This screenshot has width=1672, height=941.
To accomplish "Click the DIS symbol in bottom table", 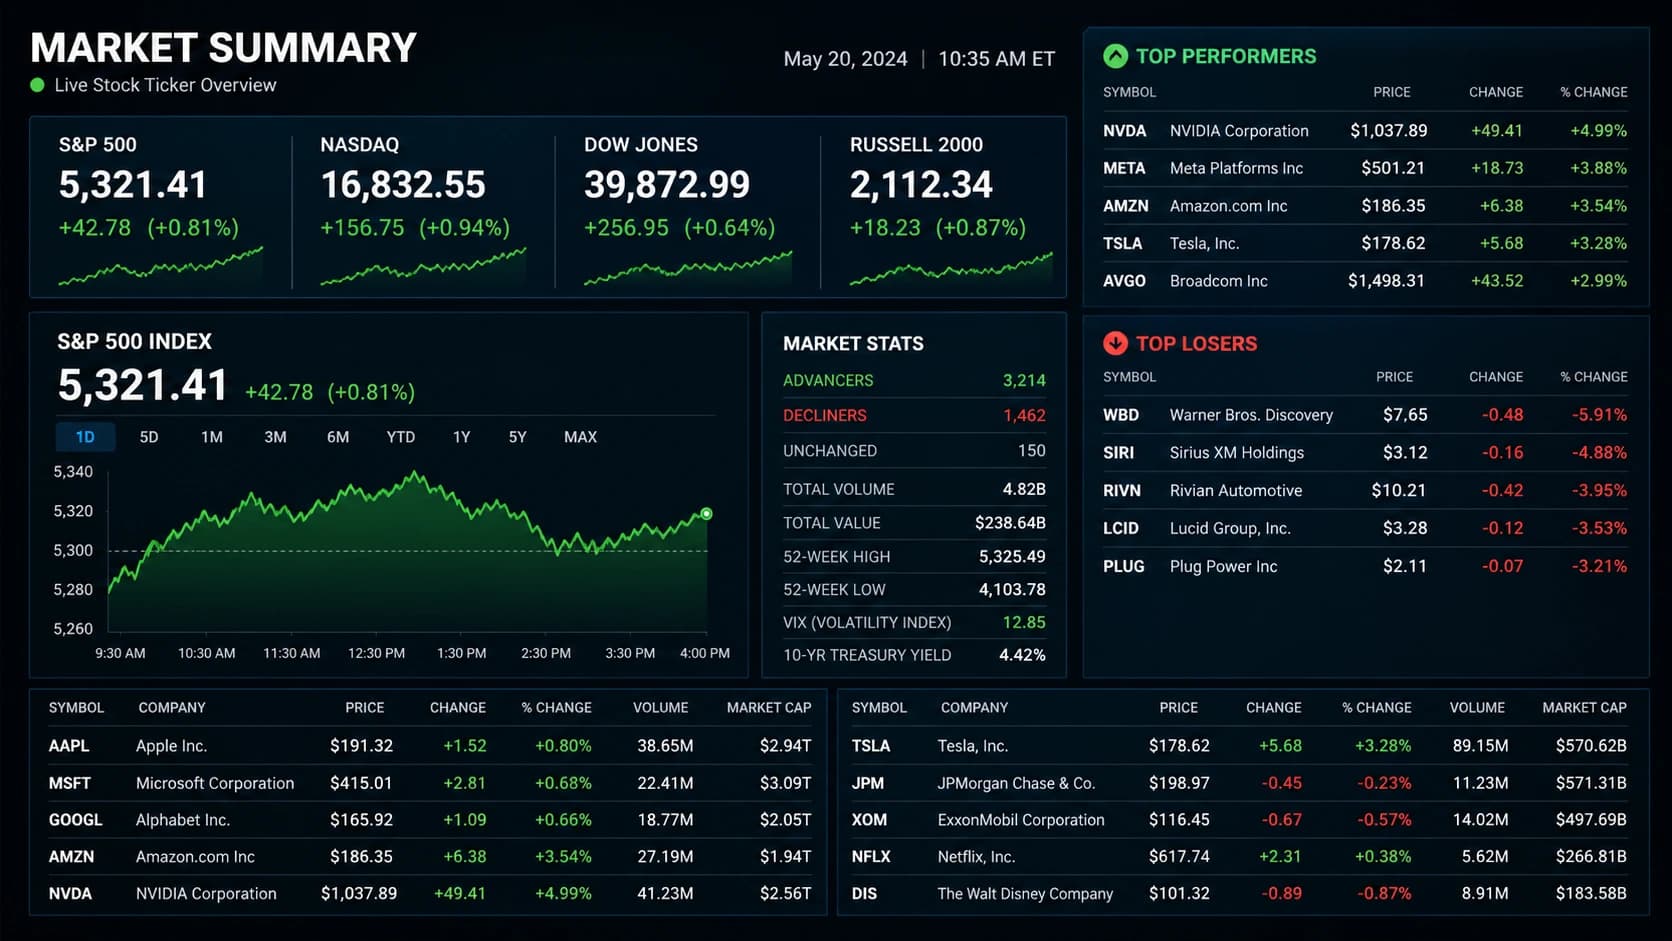I will (864, 894).
